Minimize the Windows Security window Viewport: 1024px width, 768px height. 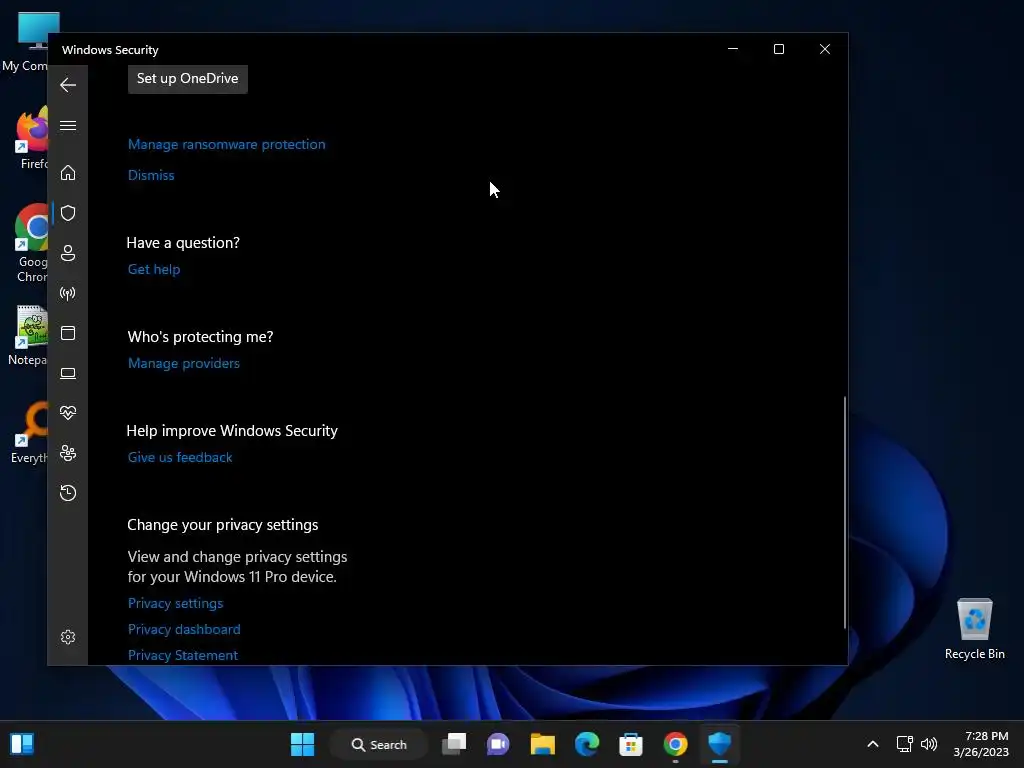[733, 49]
